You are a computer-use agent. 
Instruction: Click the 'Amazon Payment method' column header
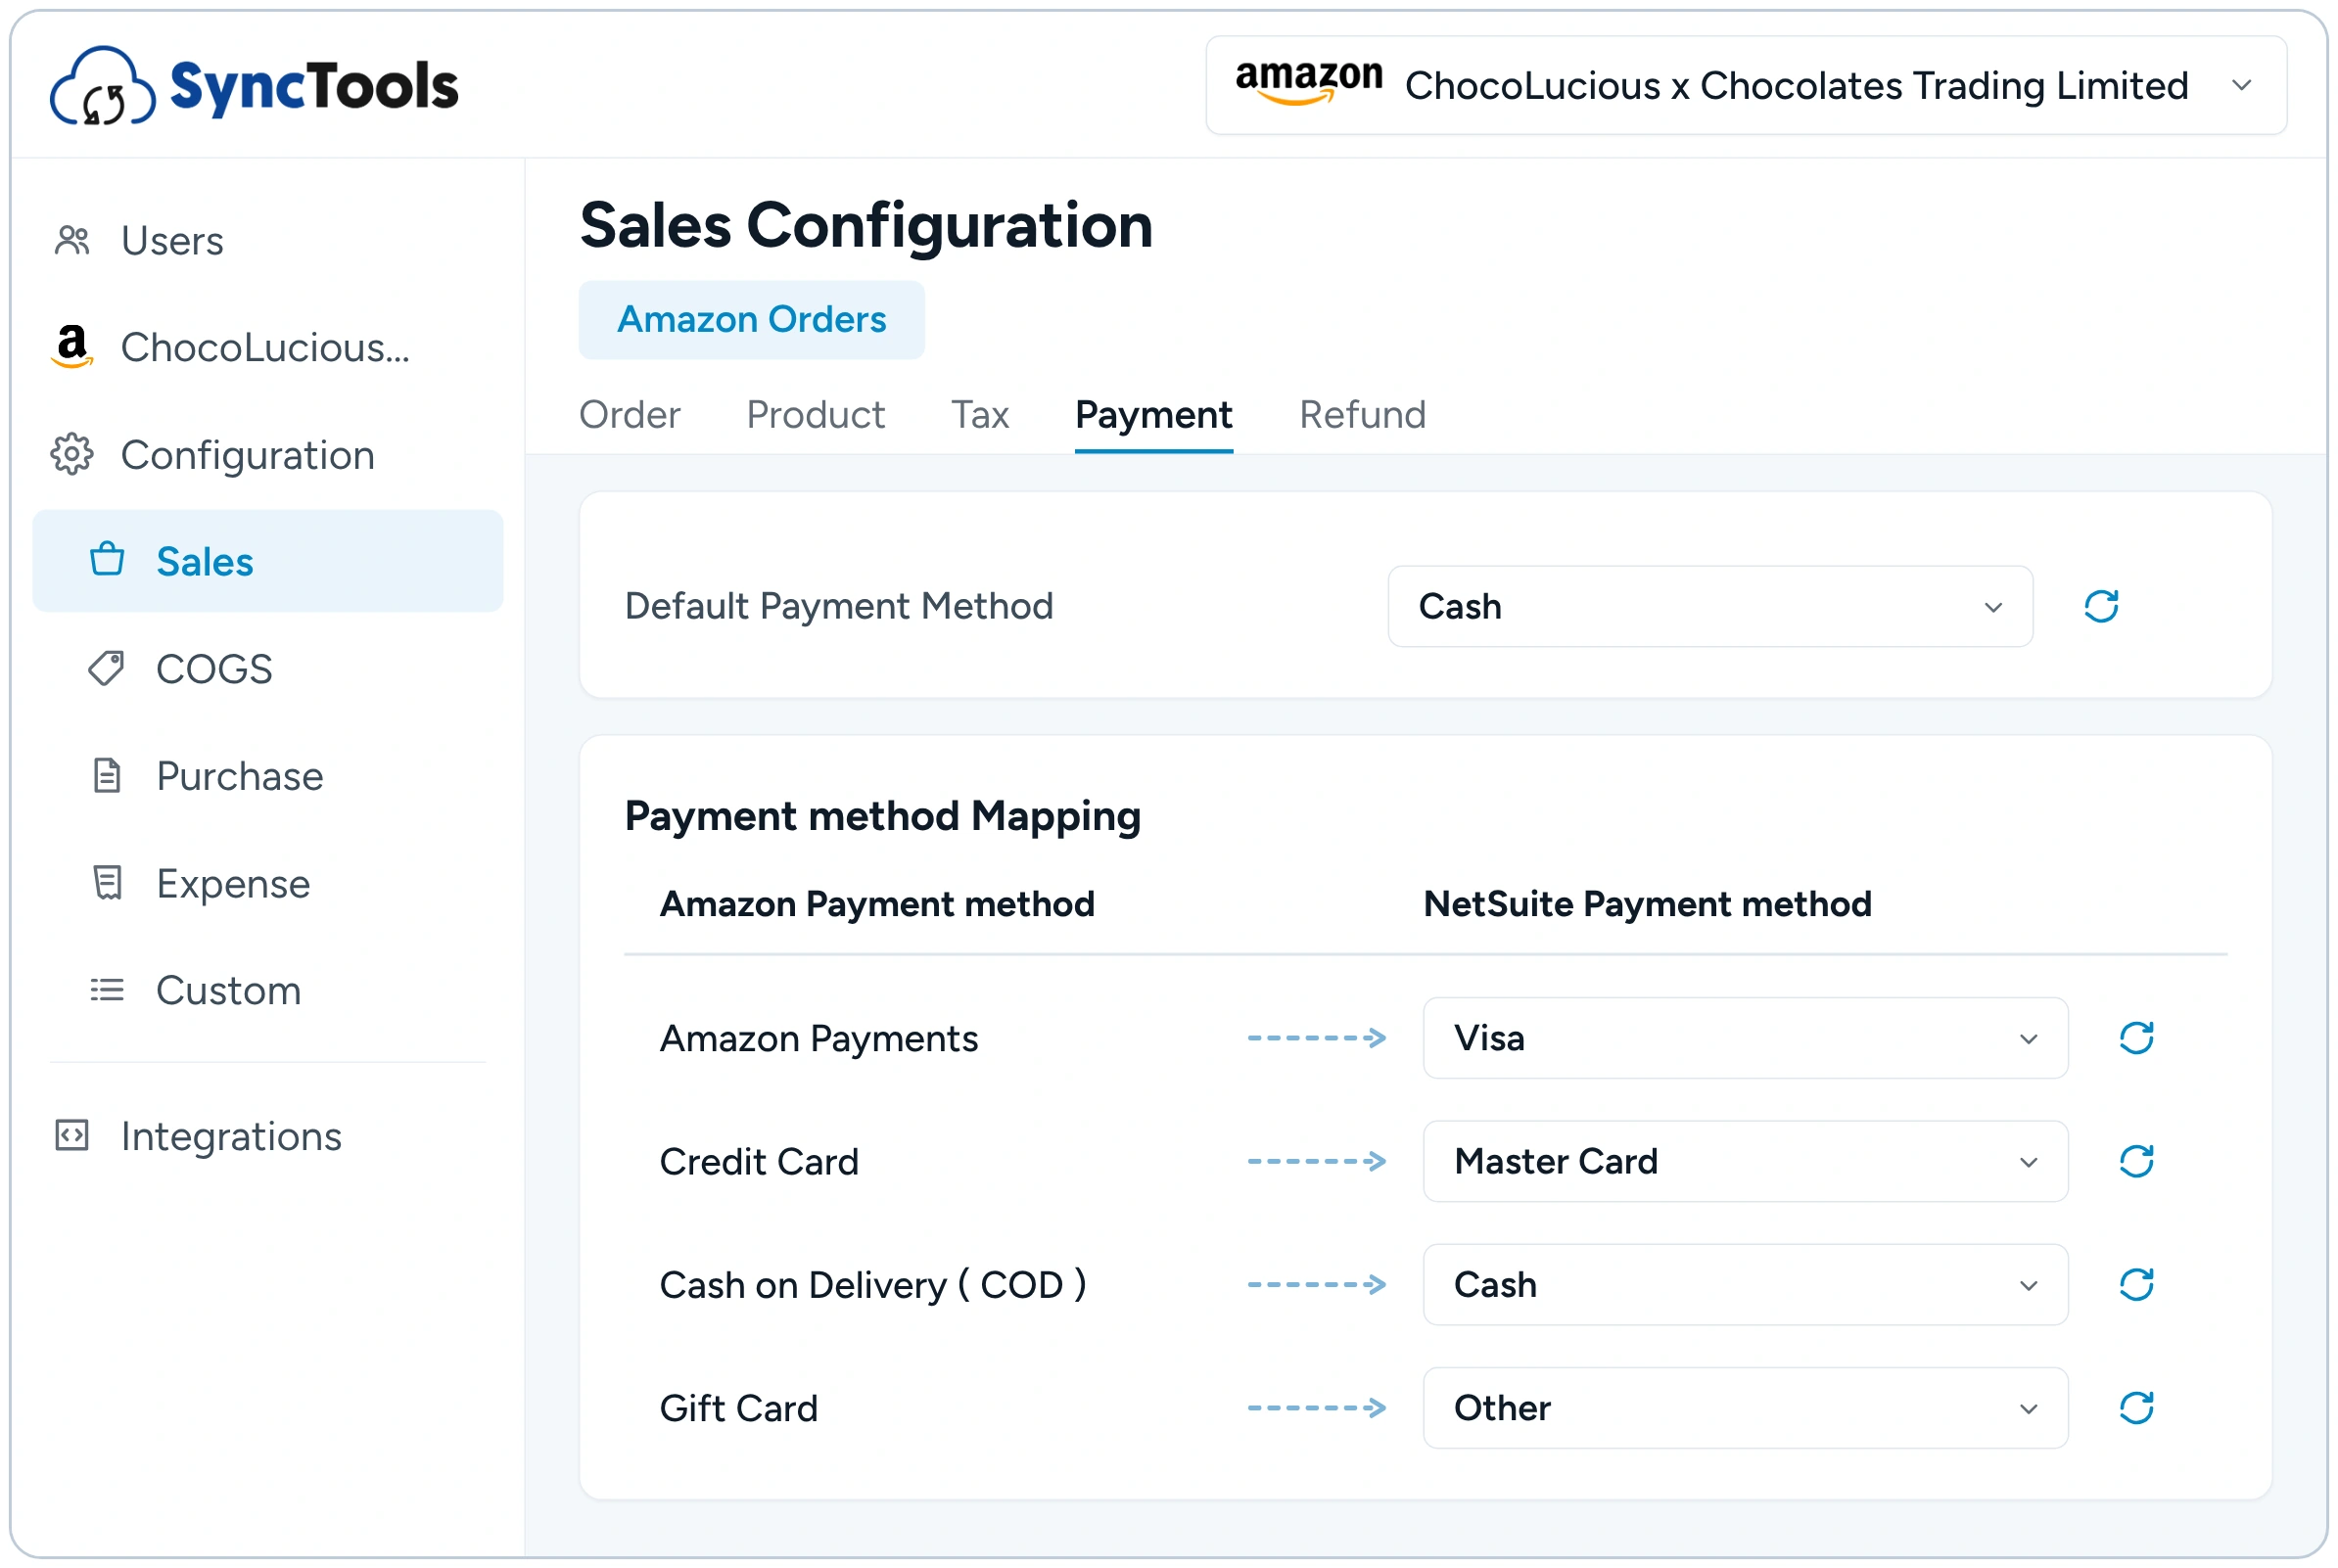point(877,903)
